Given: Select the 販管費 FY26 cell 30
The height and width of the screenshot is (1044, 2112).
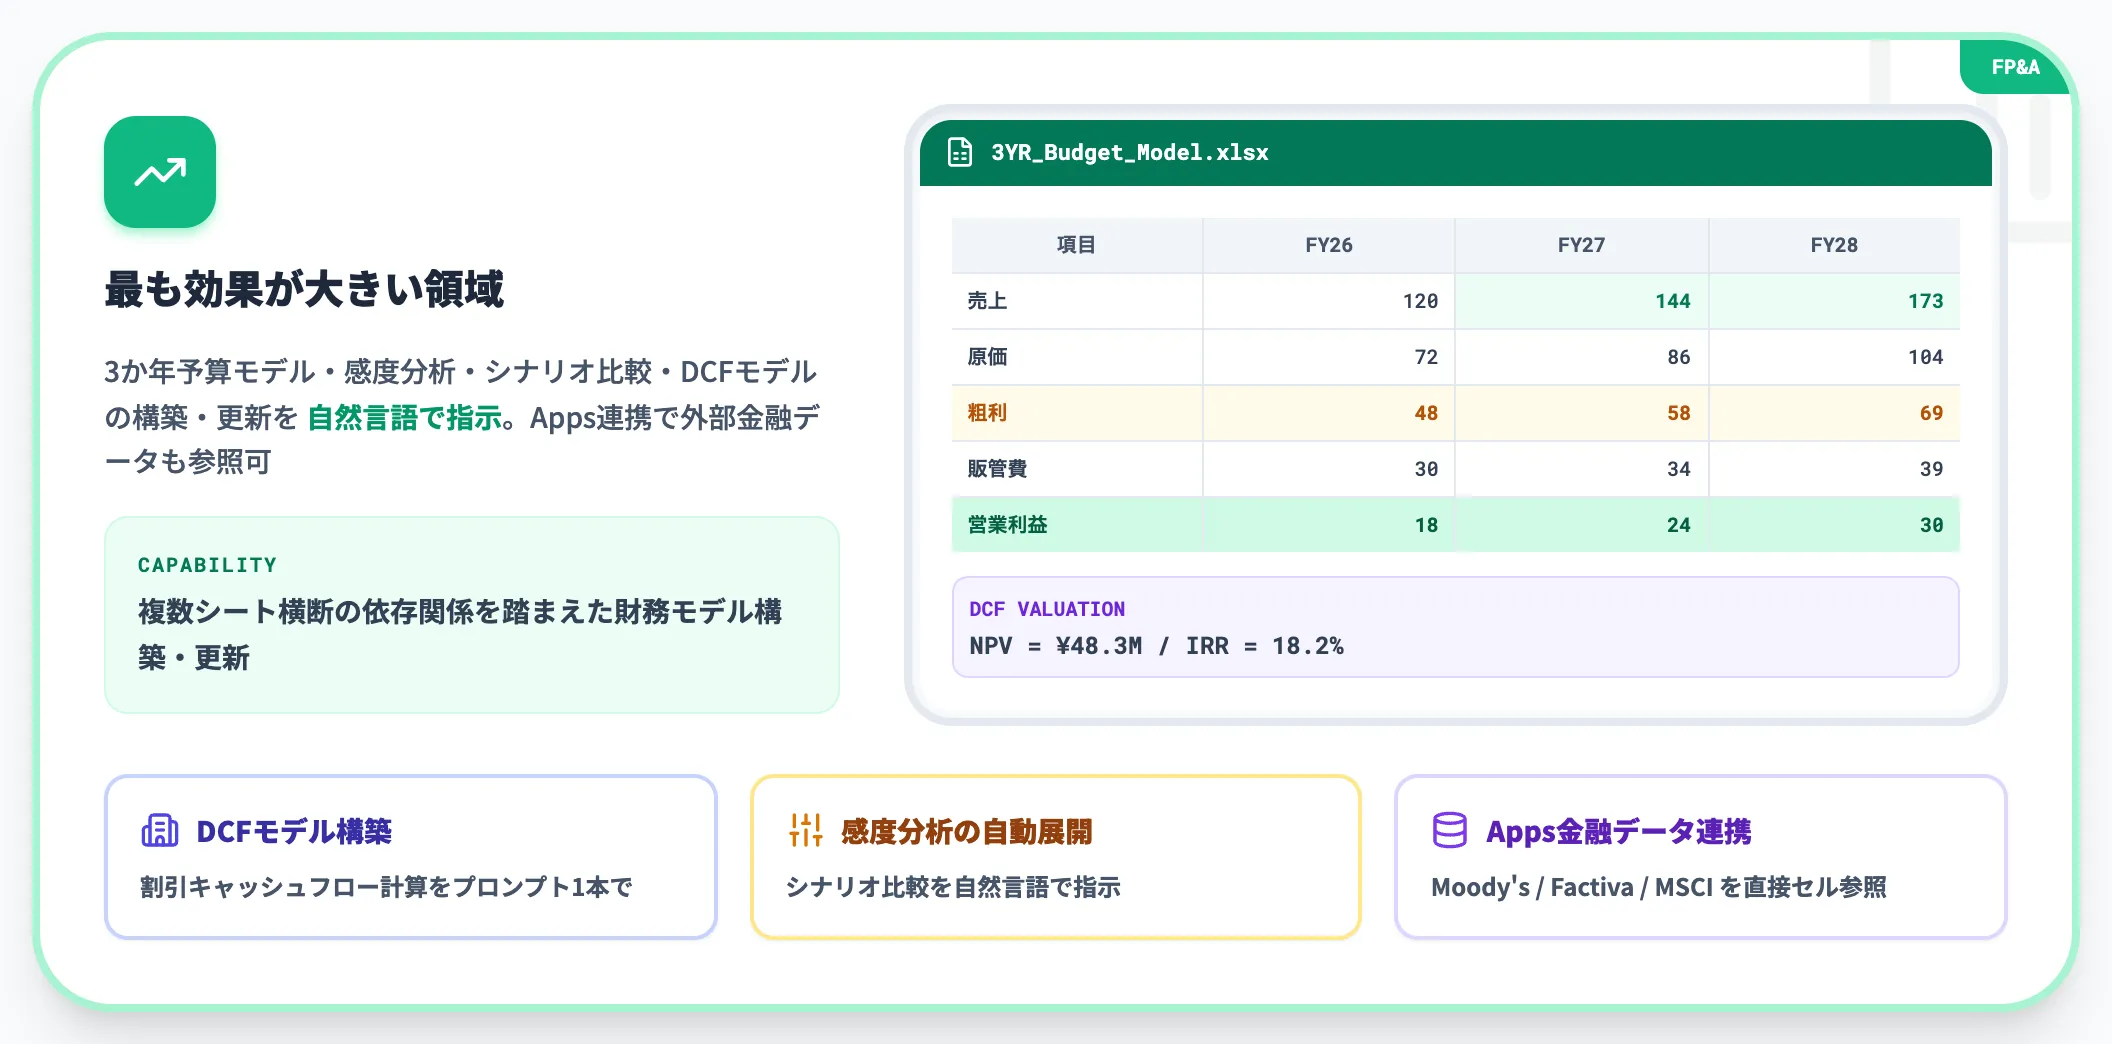Looking at the screenshot, I should pyautogui.click(x=1329, y=469).
